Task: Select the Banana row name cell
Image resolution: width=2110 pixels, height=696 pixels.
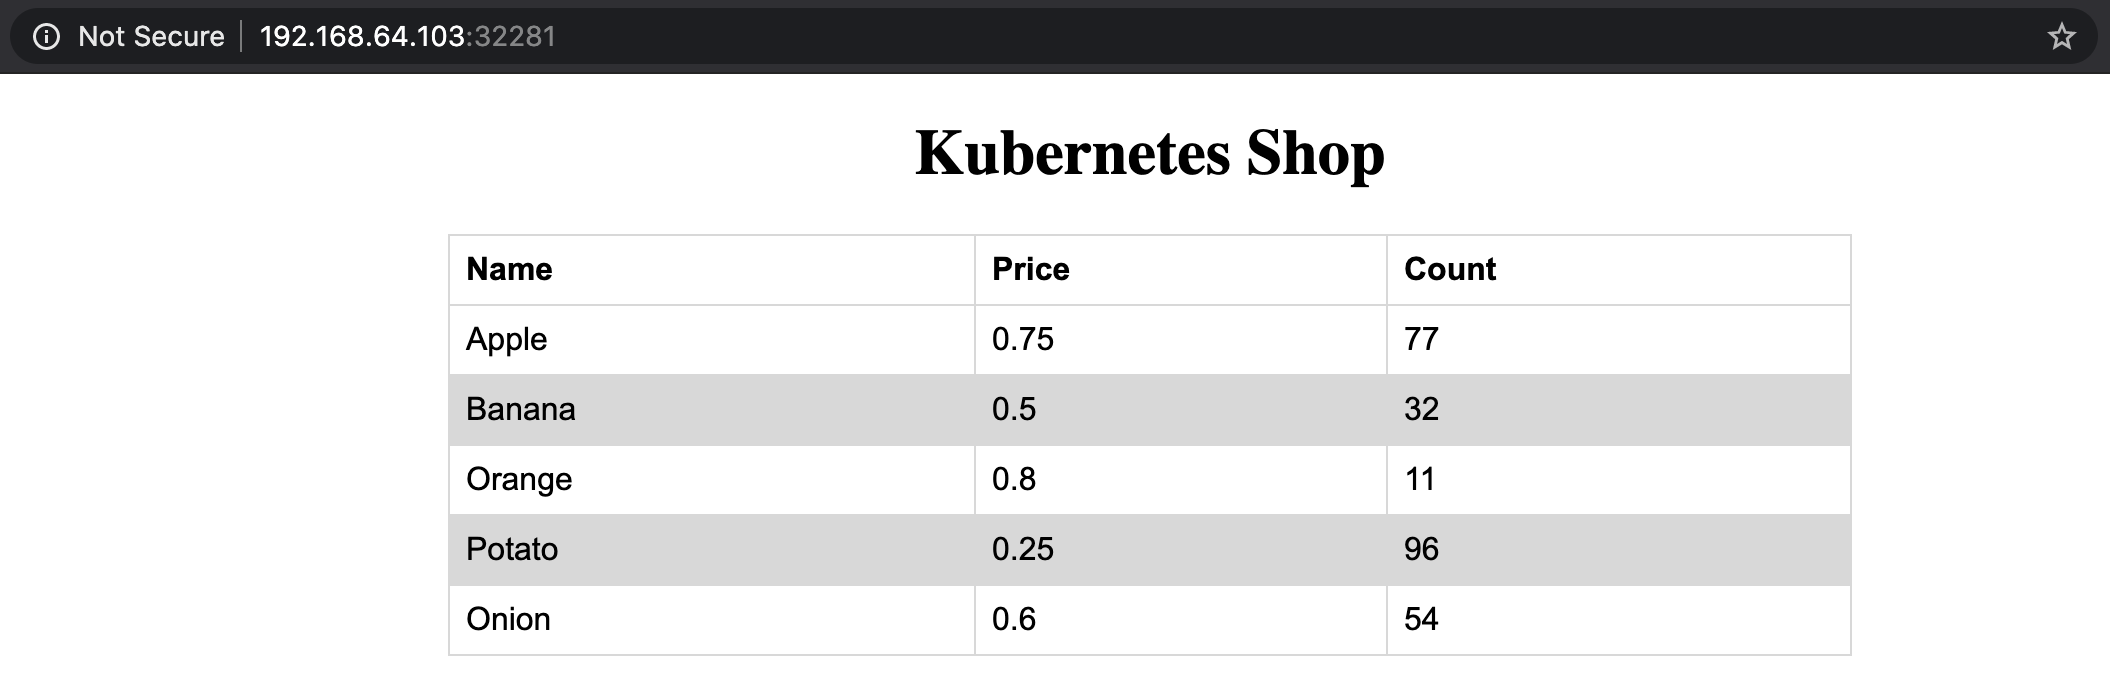Action: coord(520,409)
